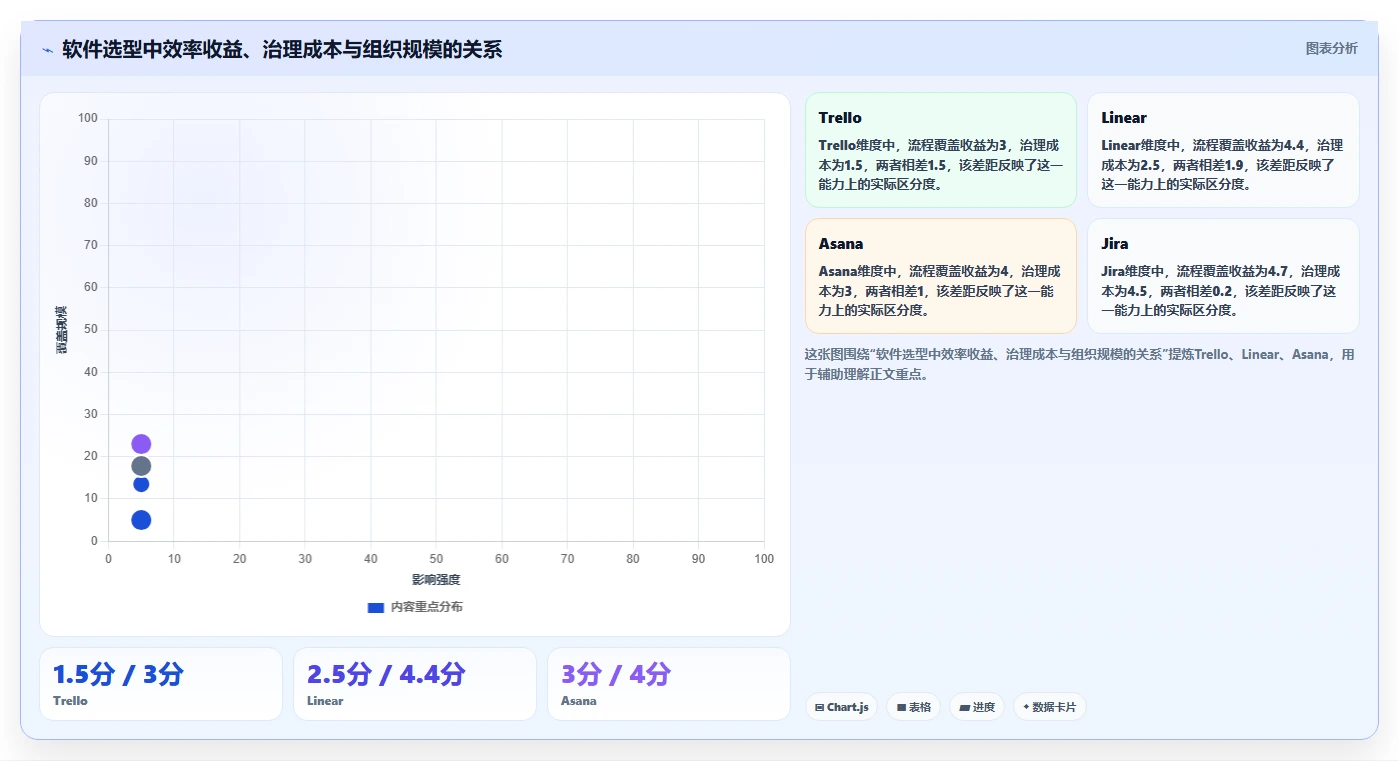
Task: Open the Jira analysis card
Action: (x=1223, y=276)
